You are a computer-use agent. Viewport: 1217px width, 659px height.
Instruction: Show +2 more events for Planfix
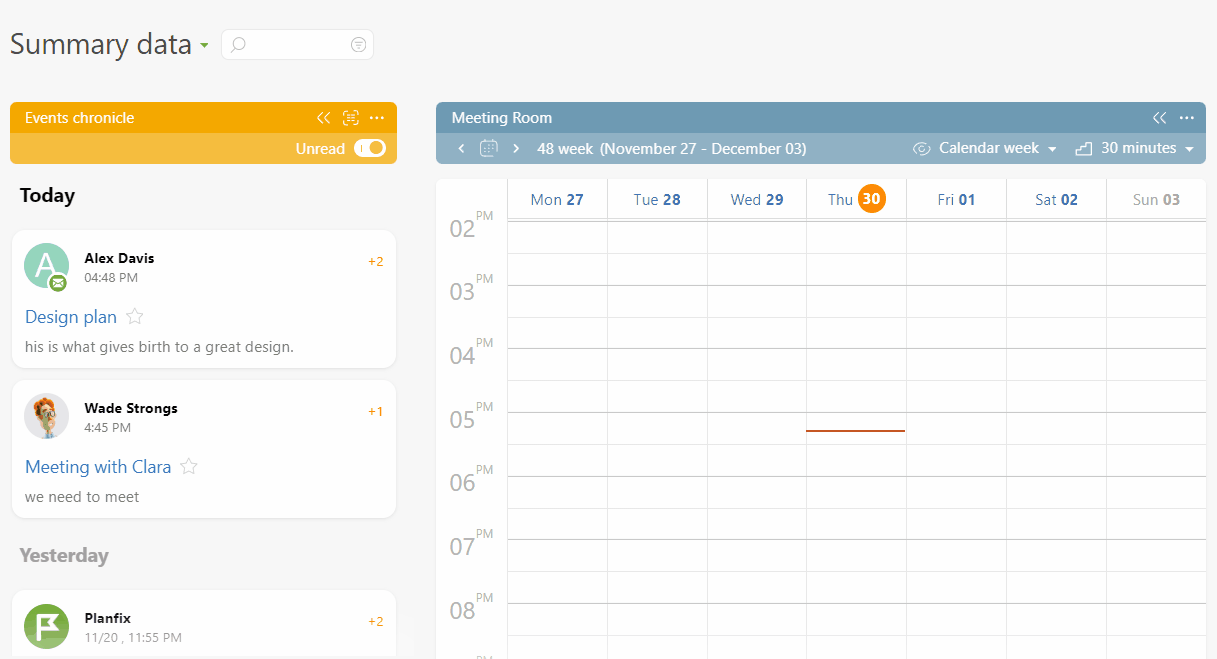click(x=376, y=622)
